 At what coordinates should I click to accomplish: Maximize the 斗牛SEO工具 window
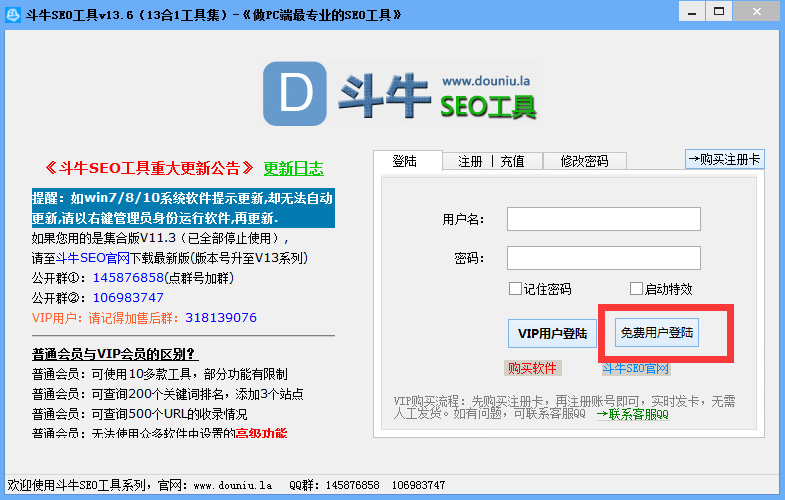(x=719, y=12)
